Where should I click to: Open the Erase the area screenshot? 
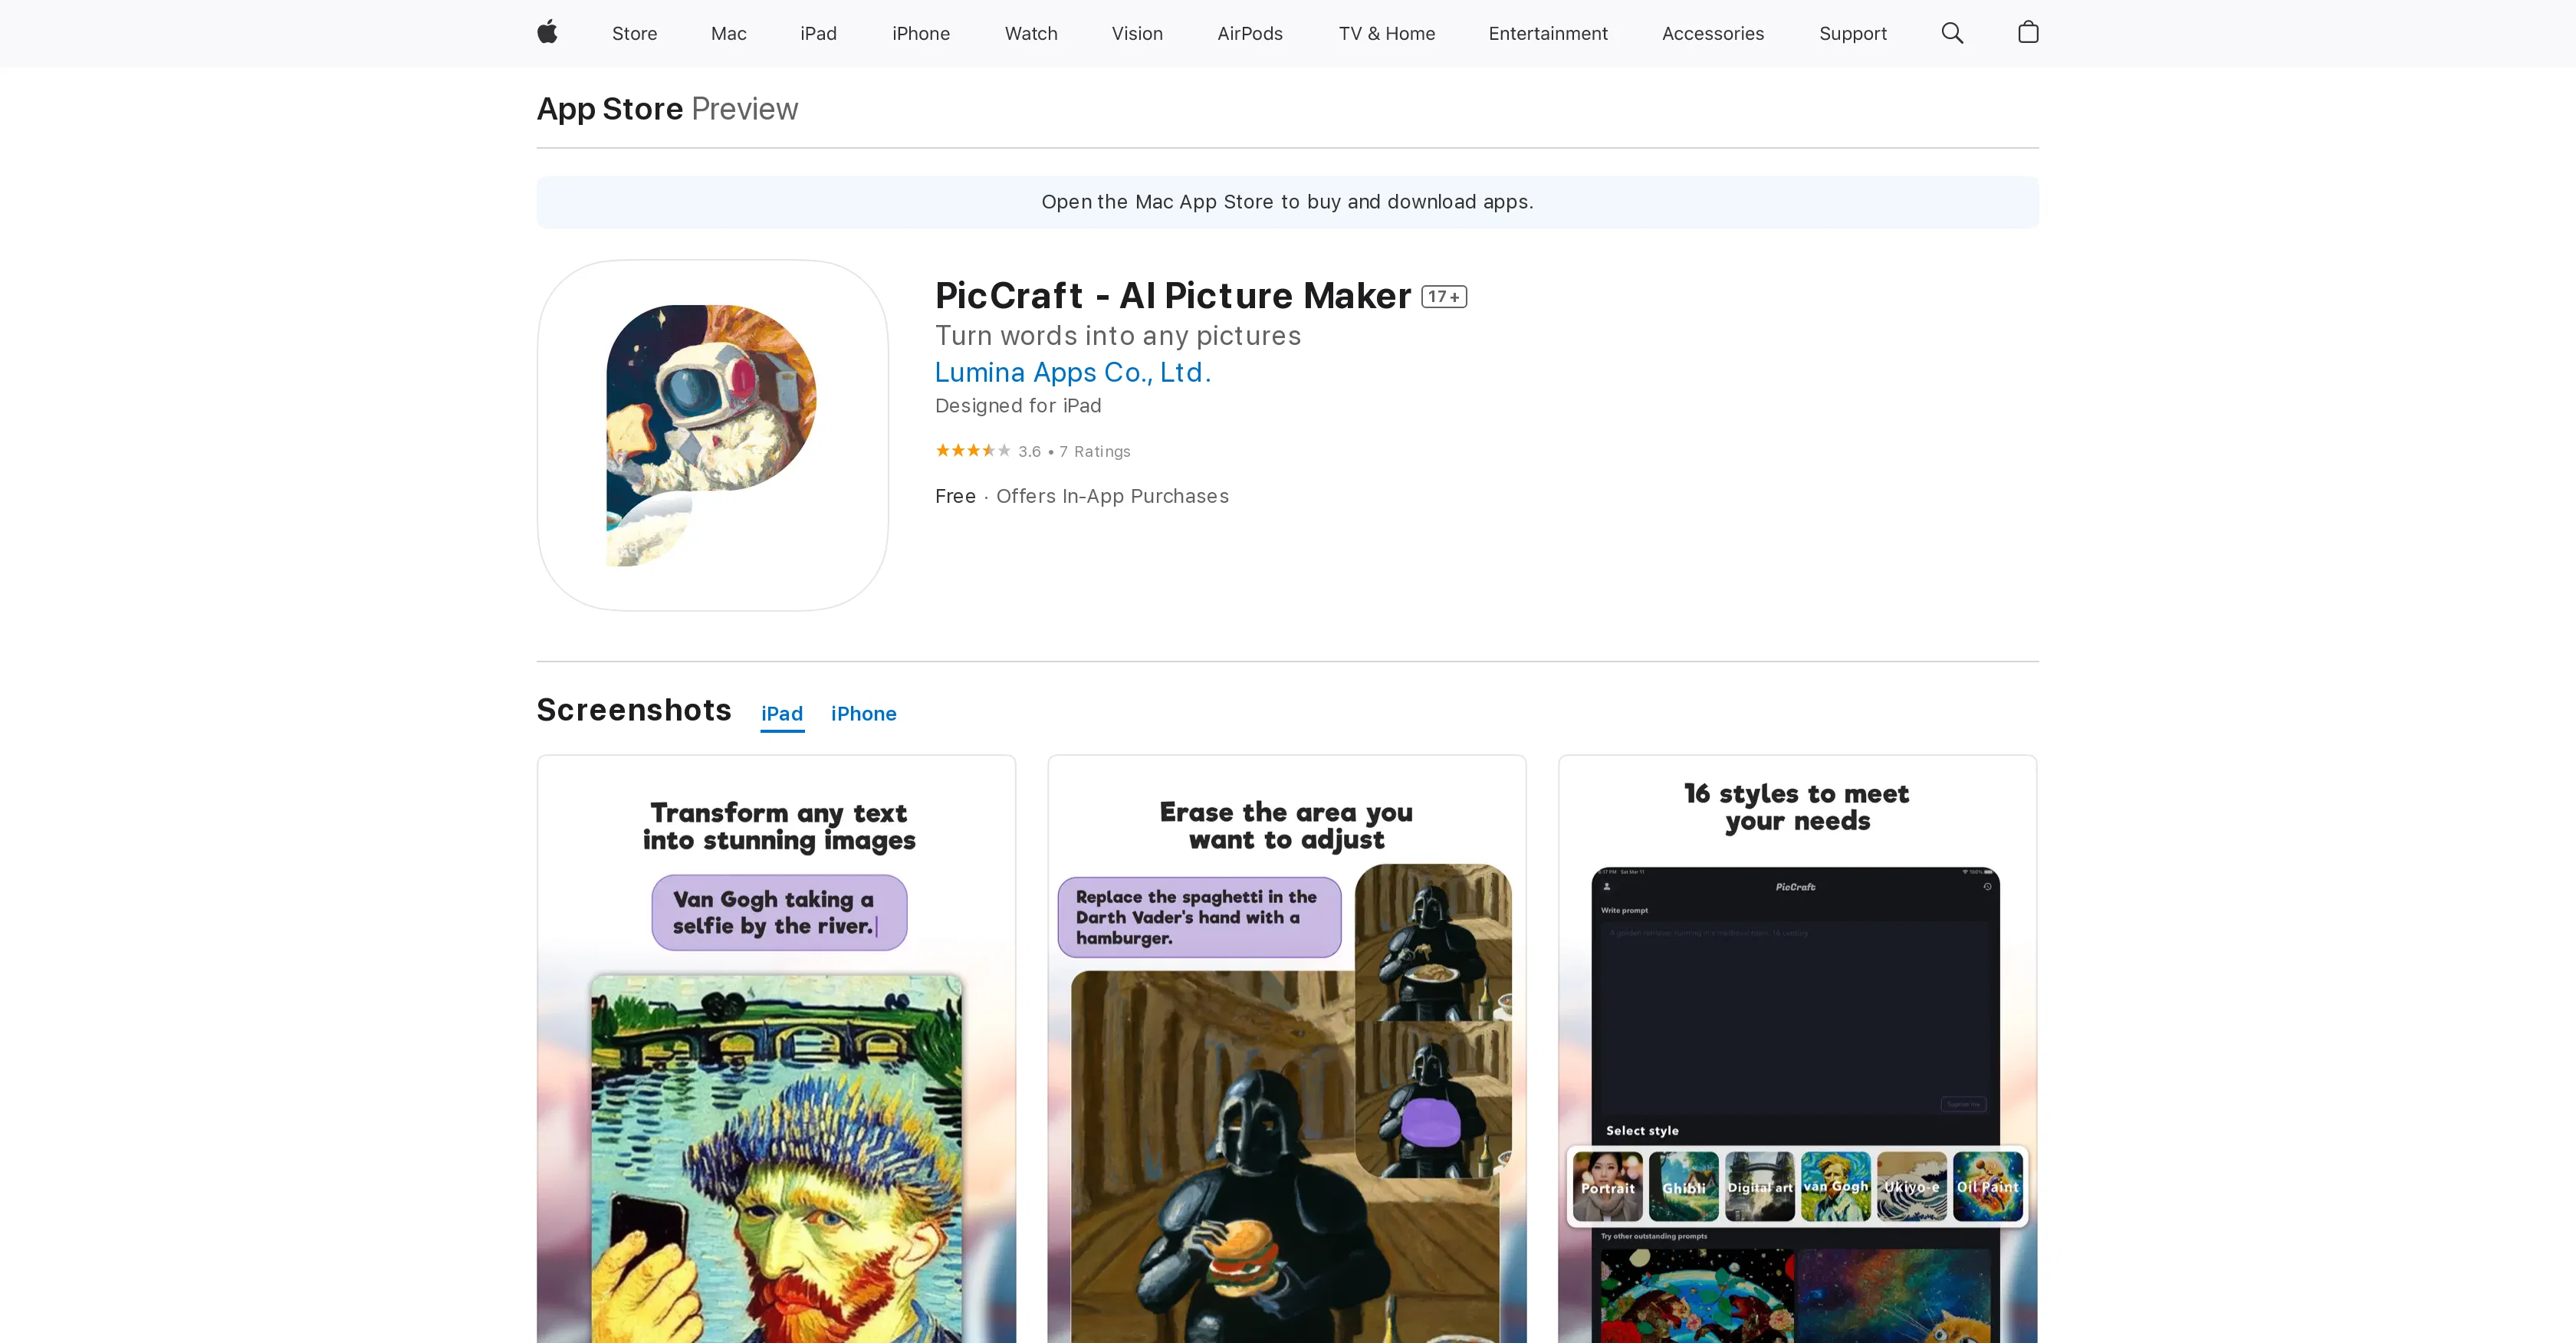(1287, 1049)
